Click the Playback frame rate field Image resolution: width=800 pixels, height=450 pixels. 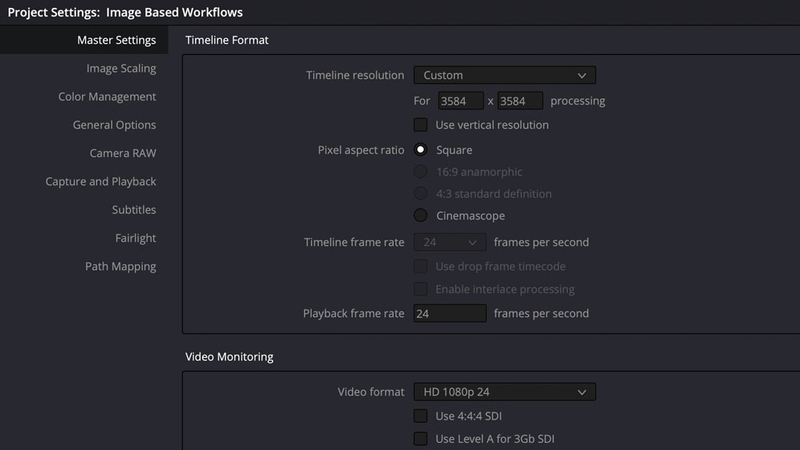[x=449, y=313]
